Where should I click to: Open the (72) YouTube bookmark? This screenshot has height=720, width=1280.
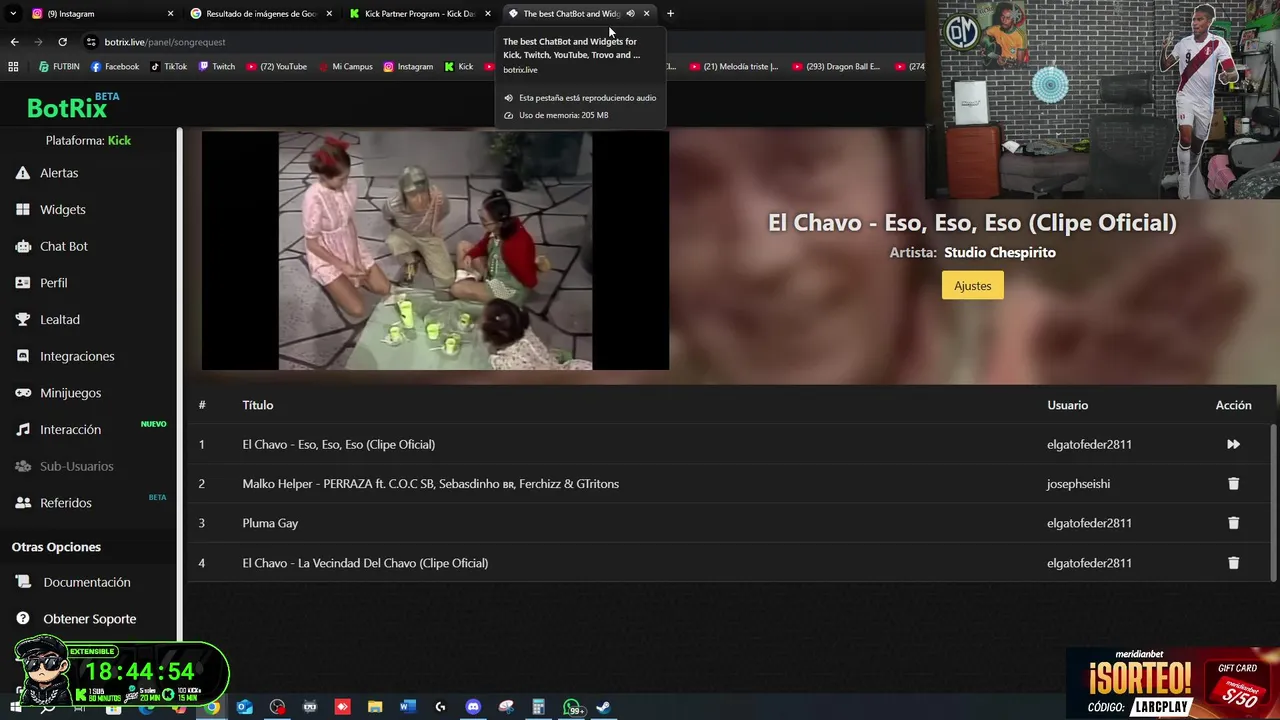coord(277,67)
